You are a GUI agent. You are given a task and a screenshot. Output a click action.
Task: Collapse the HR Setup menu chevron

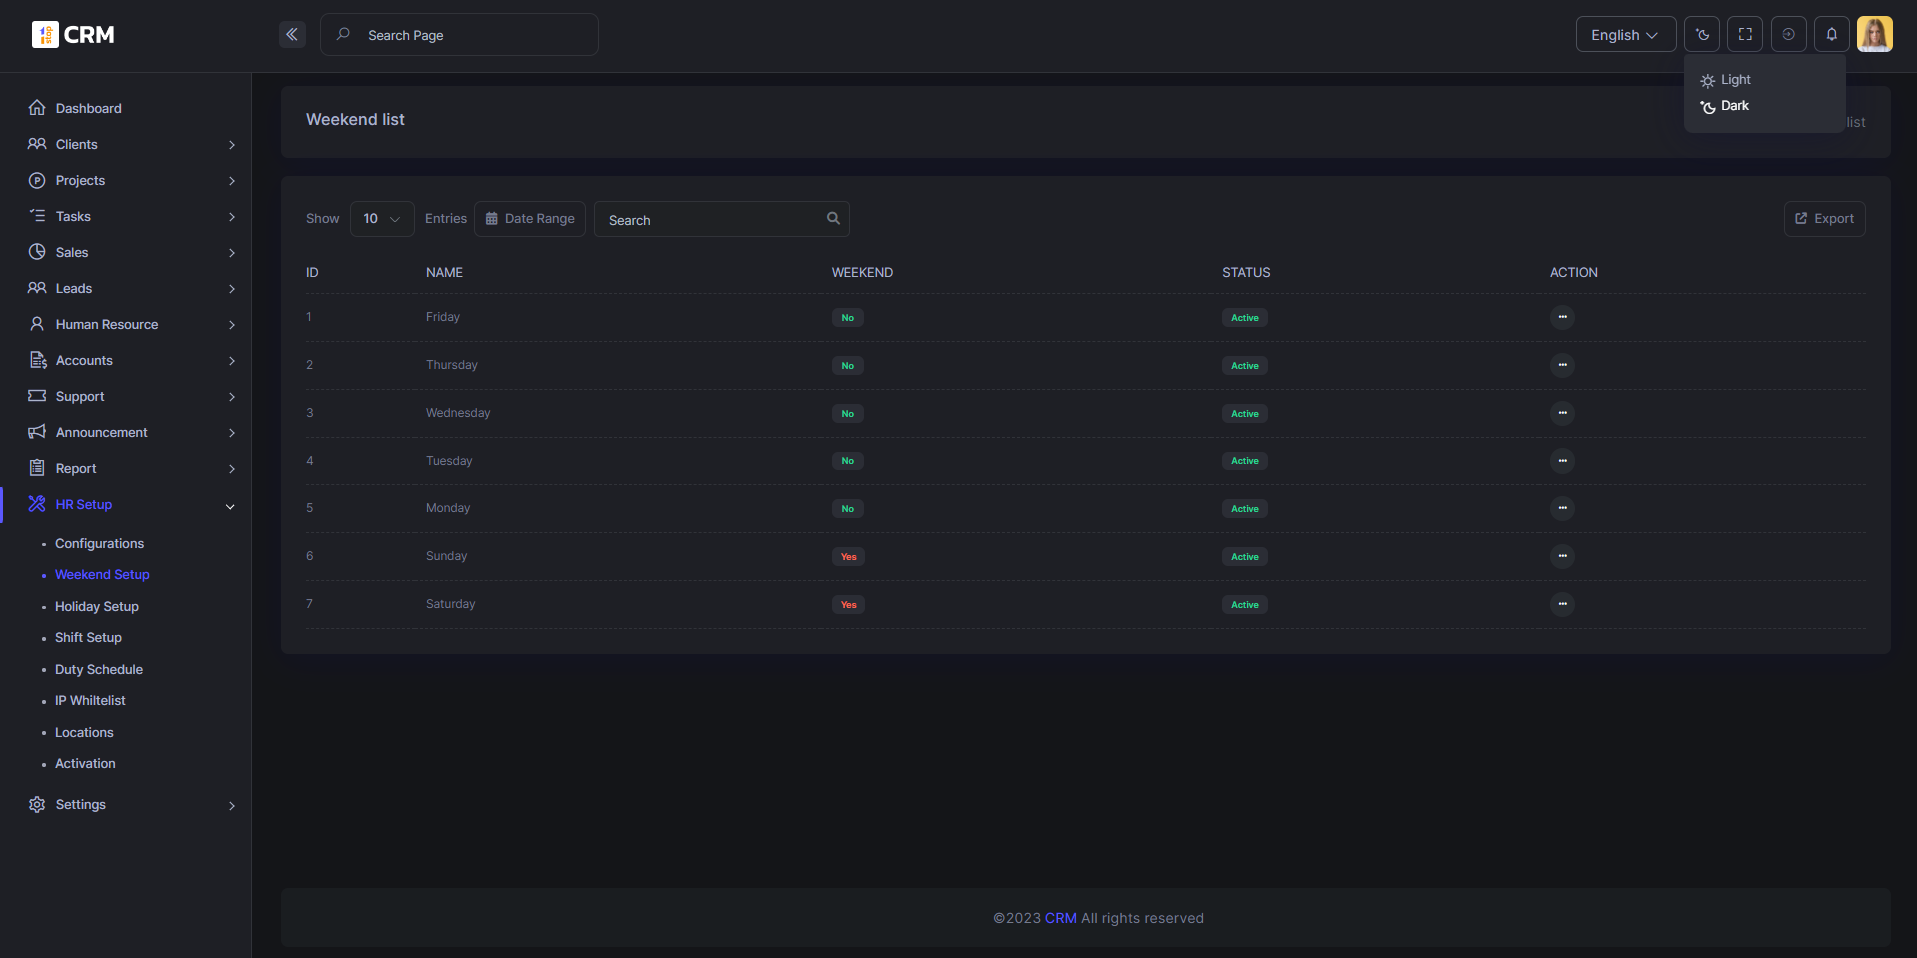point(231,506)
